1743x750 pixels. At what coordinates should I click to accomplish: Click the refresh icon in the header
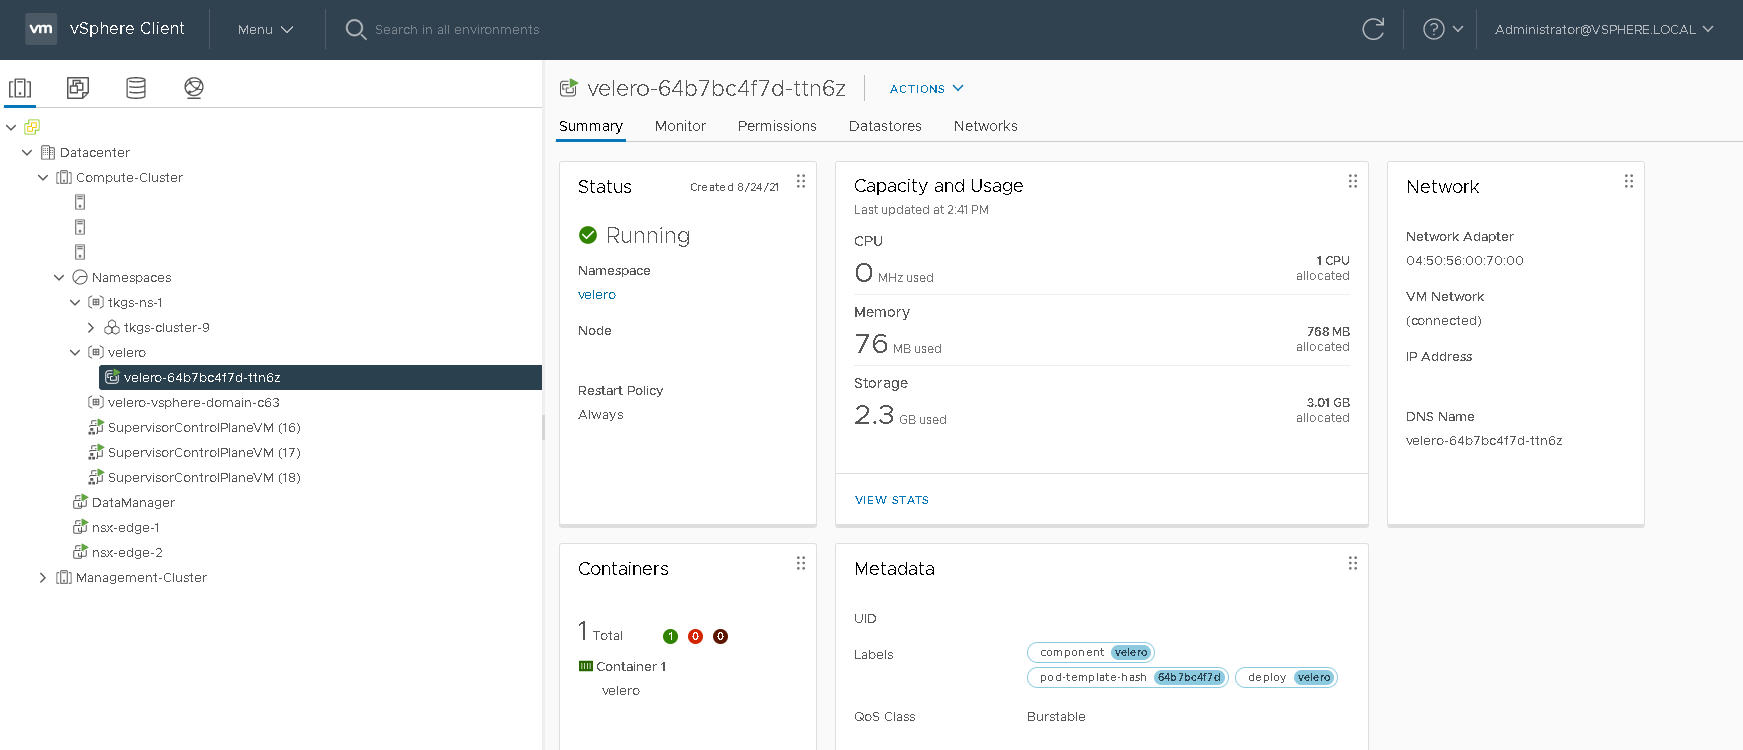pyautogui.click(x=1373, y=29)
